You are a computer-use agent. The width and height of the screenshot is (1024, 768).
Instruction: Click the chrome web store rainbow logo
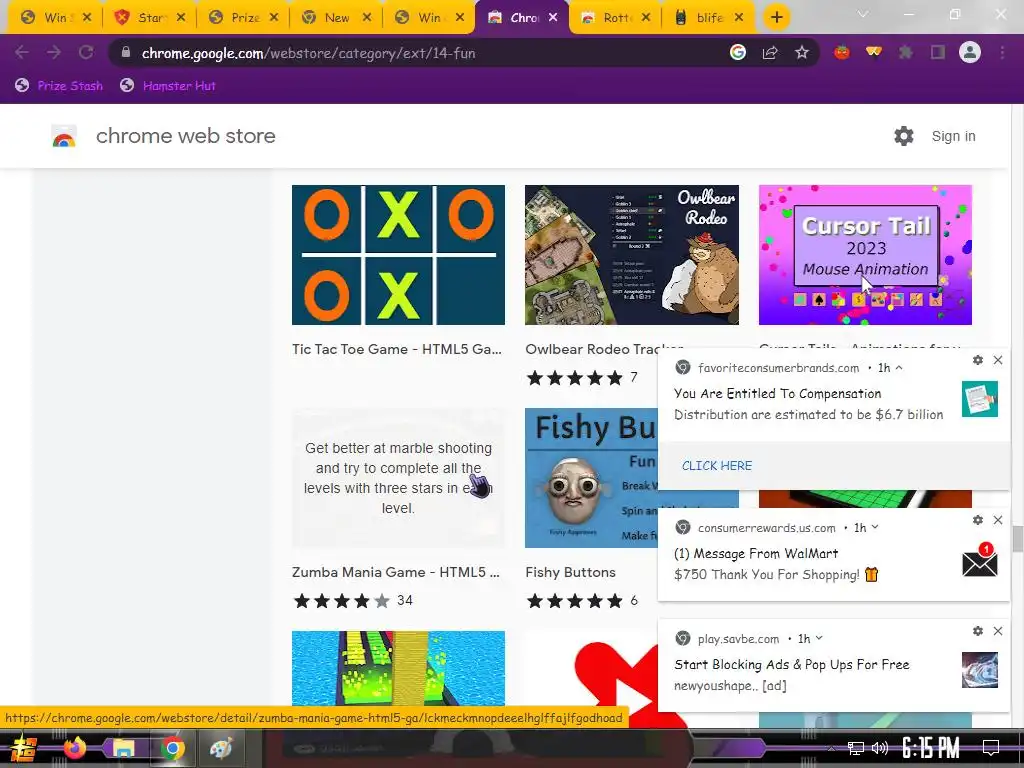(64, 136)
